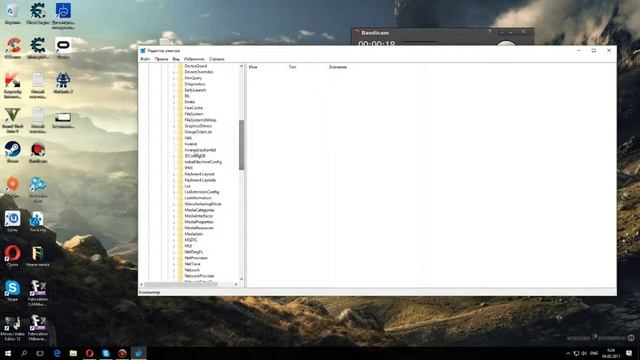Select the ManufacturingMode key
The height and width of the screenshot is (360, 640).
point(203,204)
